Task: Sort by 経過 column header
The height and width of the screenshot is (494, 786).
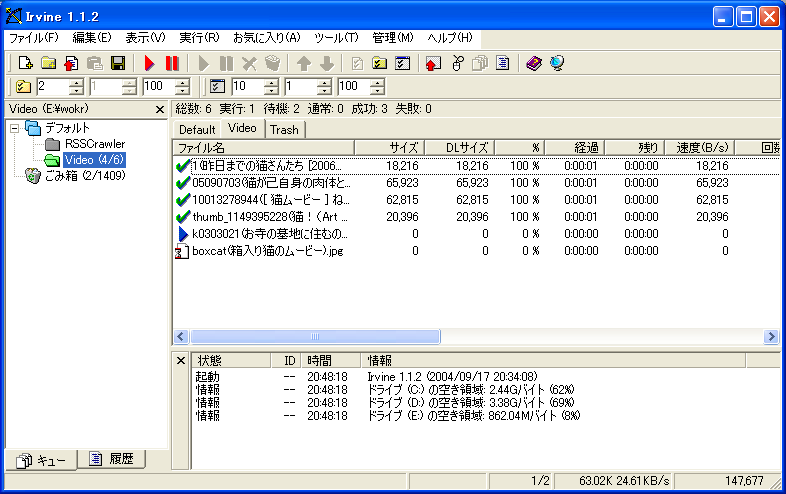Action: point(575,148)
